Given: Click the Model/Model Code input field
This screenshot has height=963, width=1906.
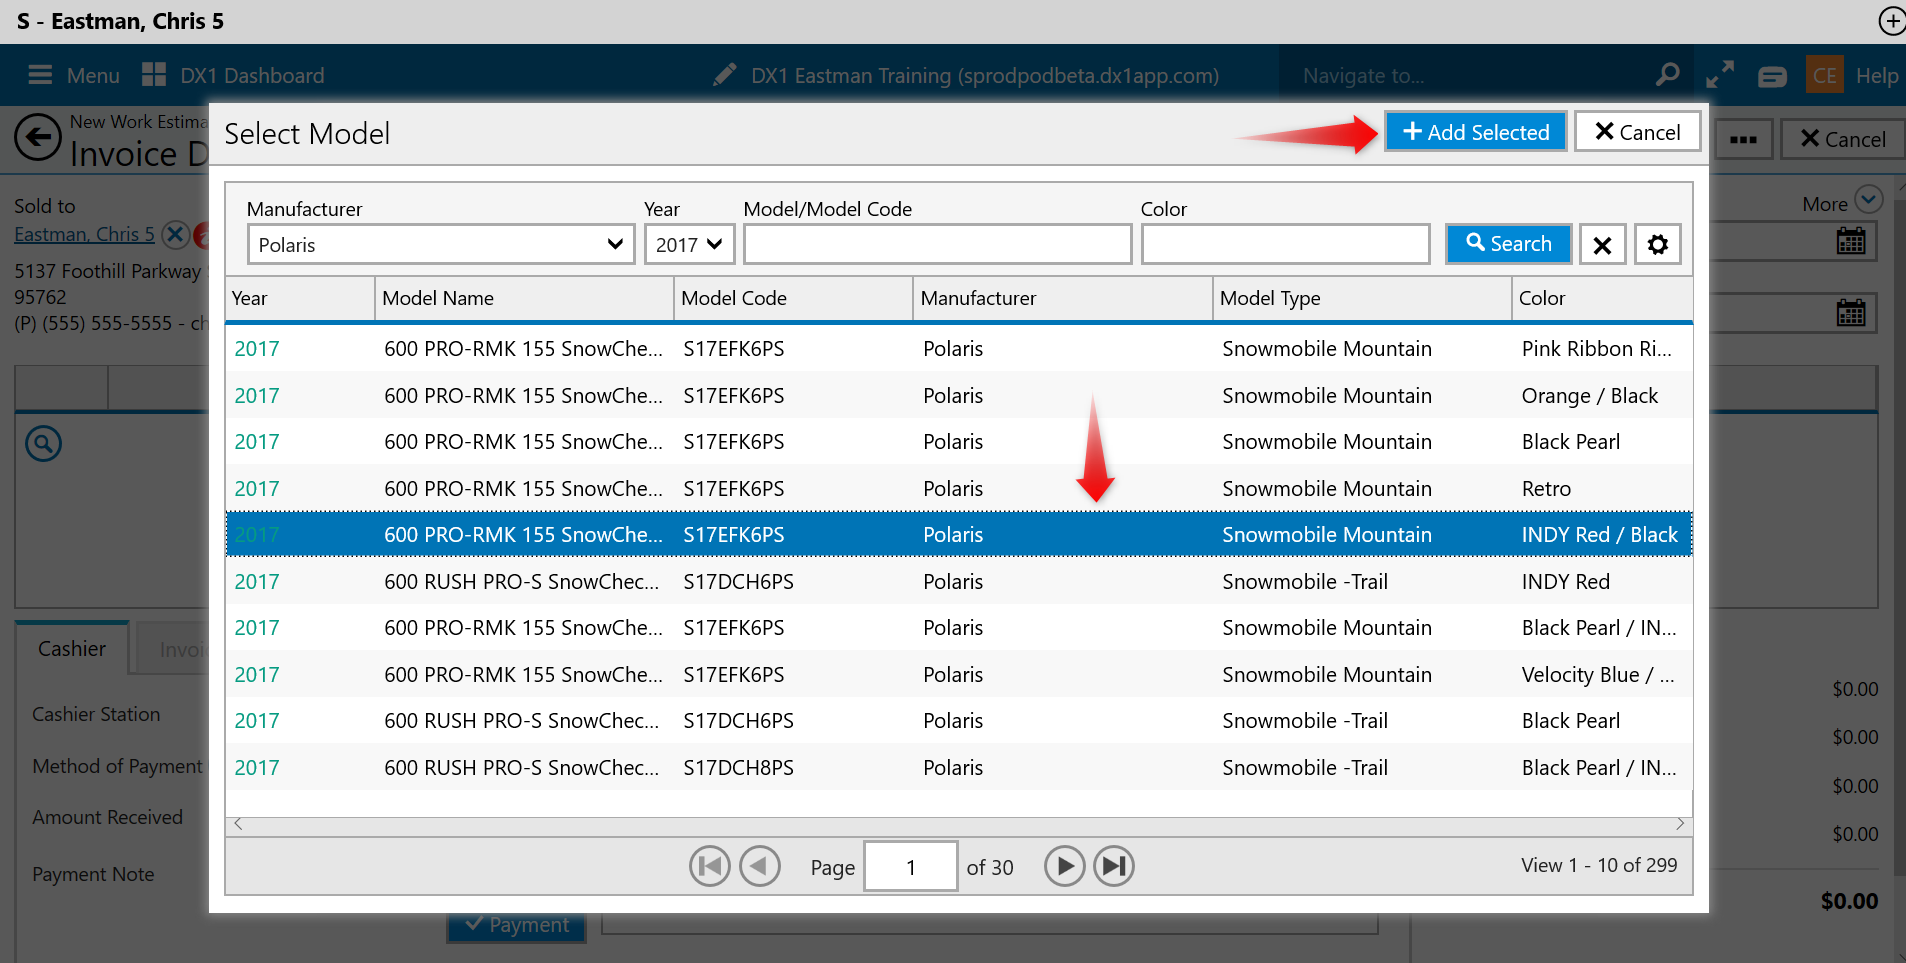Looking at the screenshot, I should pyautogui.click(x=937, y=244).
